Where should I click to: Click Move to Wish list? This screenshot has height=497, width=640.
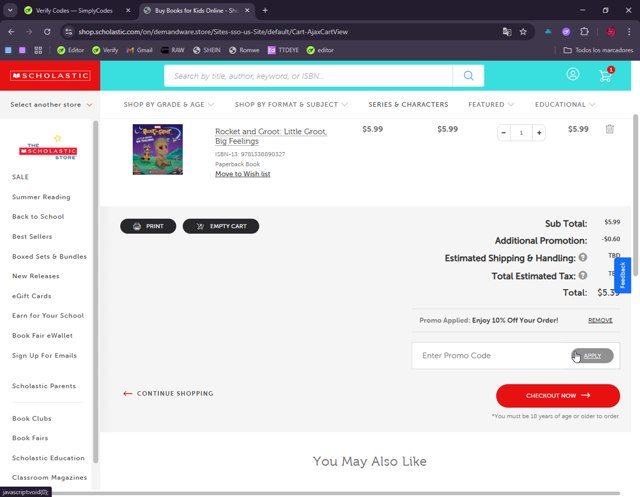tap(242, 174)
